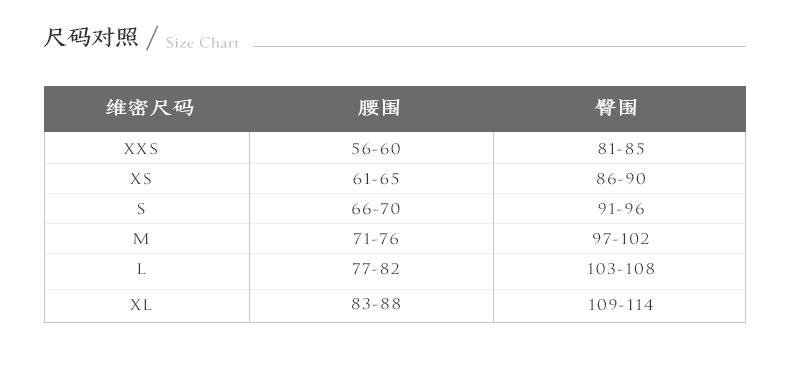The width and height of the screenshot is (790, 374).
Task: Click hip value 81-85
Action: pyautogui.click(x=621, y=149)
